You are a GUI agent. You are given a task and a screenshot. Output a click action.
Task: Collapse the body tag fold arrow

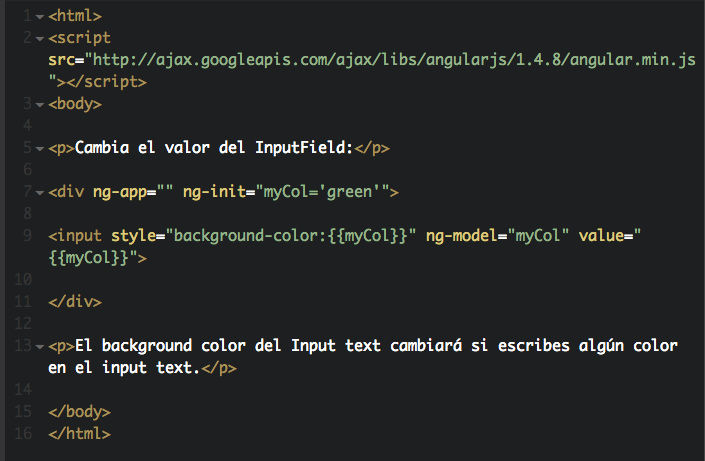40,105
